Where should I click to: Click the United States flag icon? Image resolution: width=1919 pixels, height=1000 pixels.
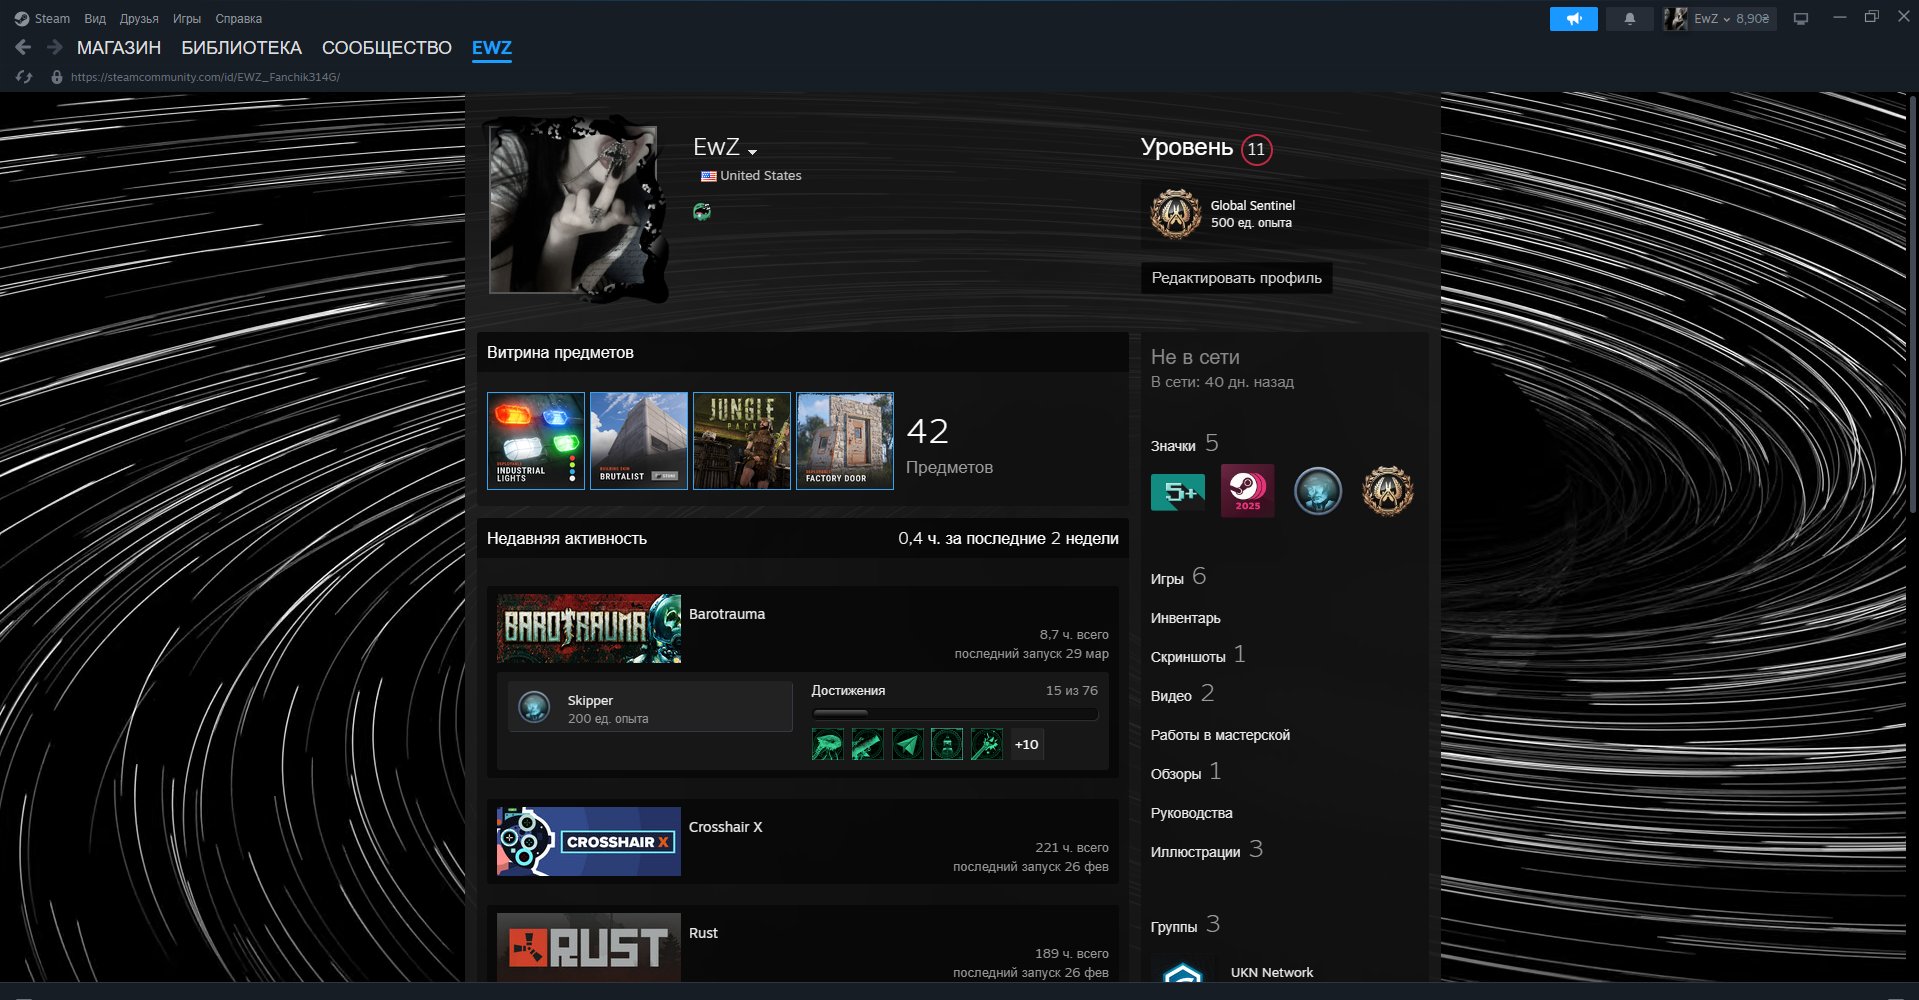pyautogui.click(x=708, y=176)
